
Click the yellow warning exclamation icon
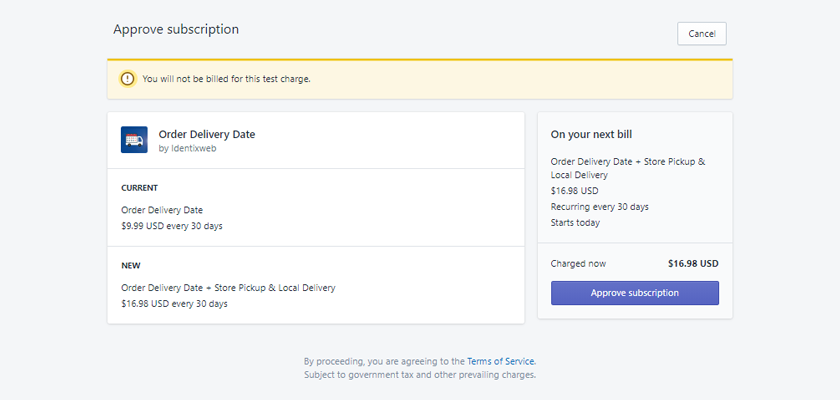(x=127, y=79)
